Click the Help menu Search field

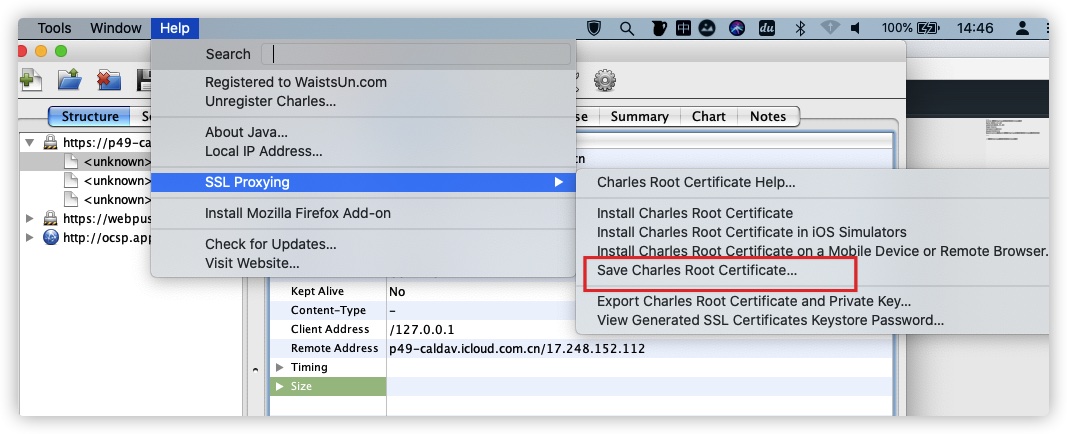tap(416, 54)
